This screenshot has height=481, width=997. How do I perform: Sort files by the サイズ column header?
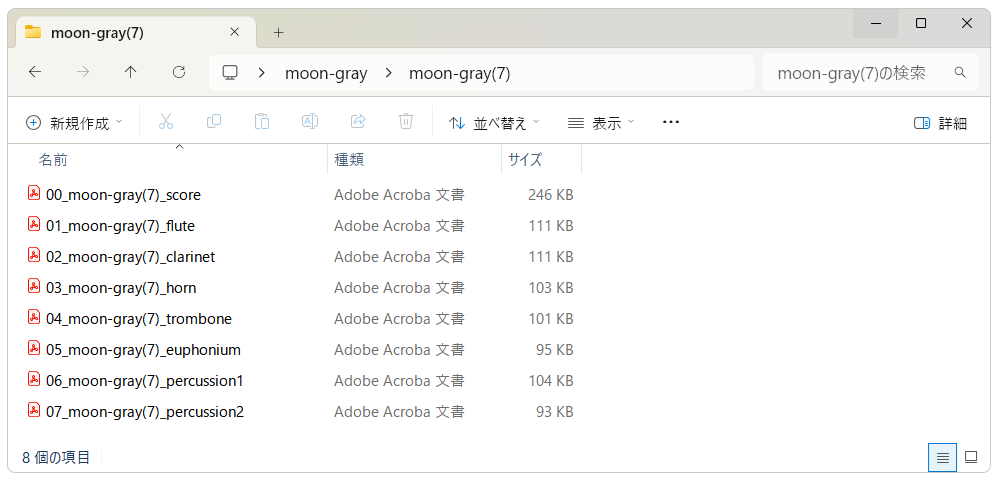[525, 159]
